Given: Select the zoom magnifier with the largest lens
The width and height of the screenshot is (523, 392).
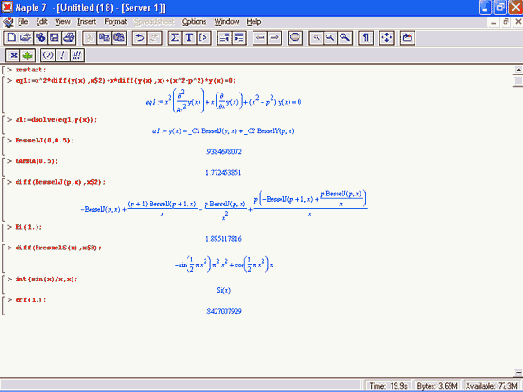Looking at the screenshot, I should [x=345, y=38].
